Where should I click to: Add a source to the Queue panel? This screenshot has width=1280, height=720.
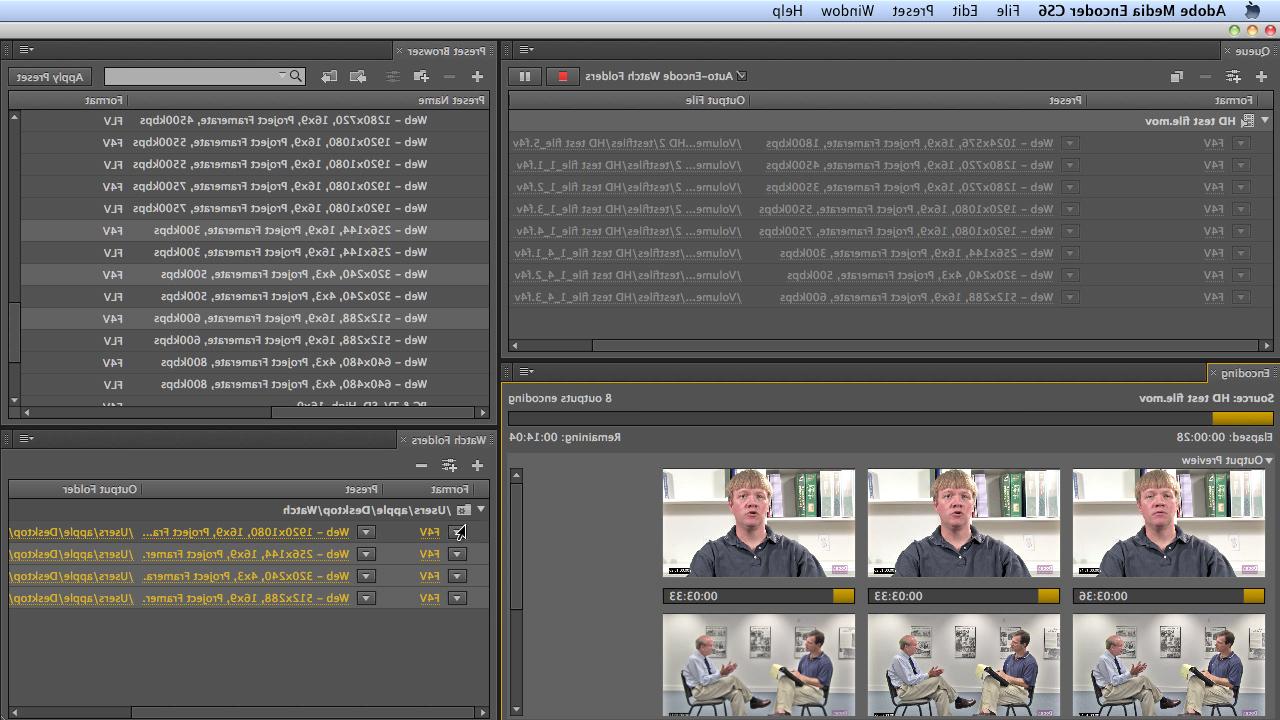point(1261,76)
